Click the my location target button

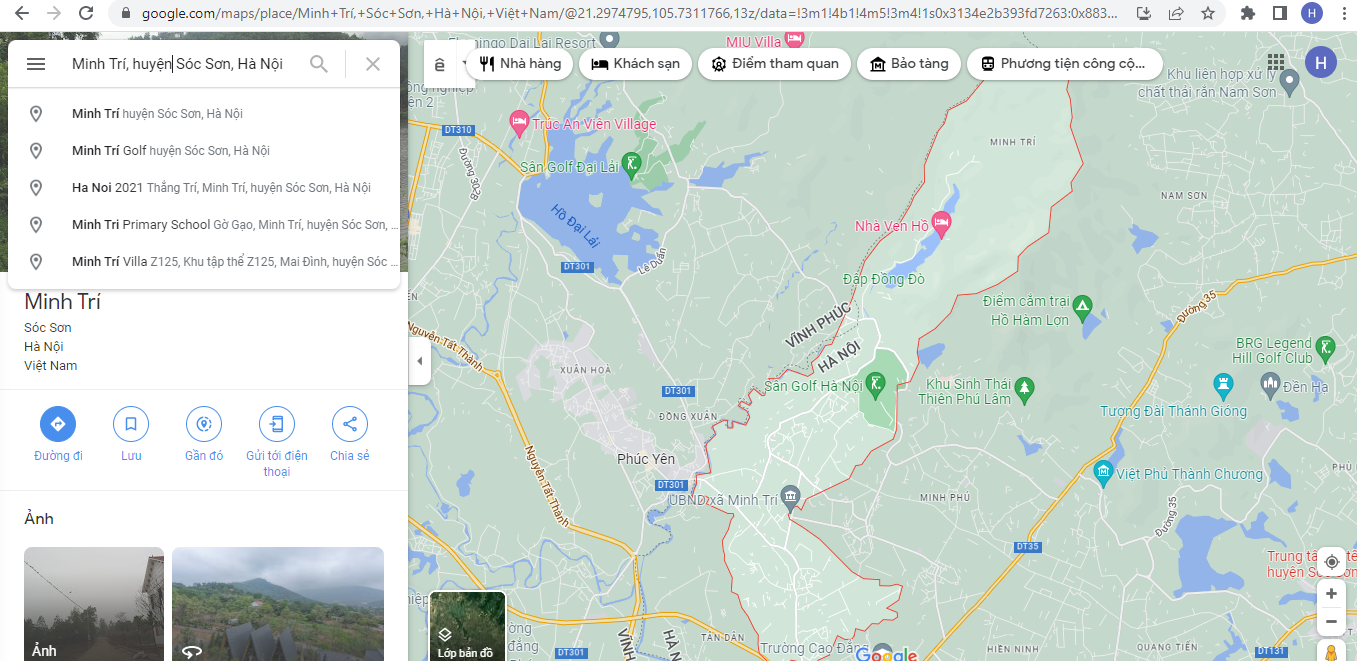1331,562
